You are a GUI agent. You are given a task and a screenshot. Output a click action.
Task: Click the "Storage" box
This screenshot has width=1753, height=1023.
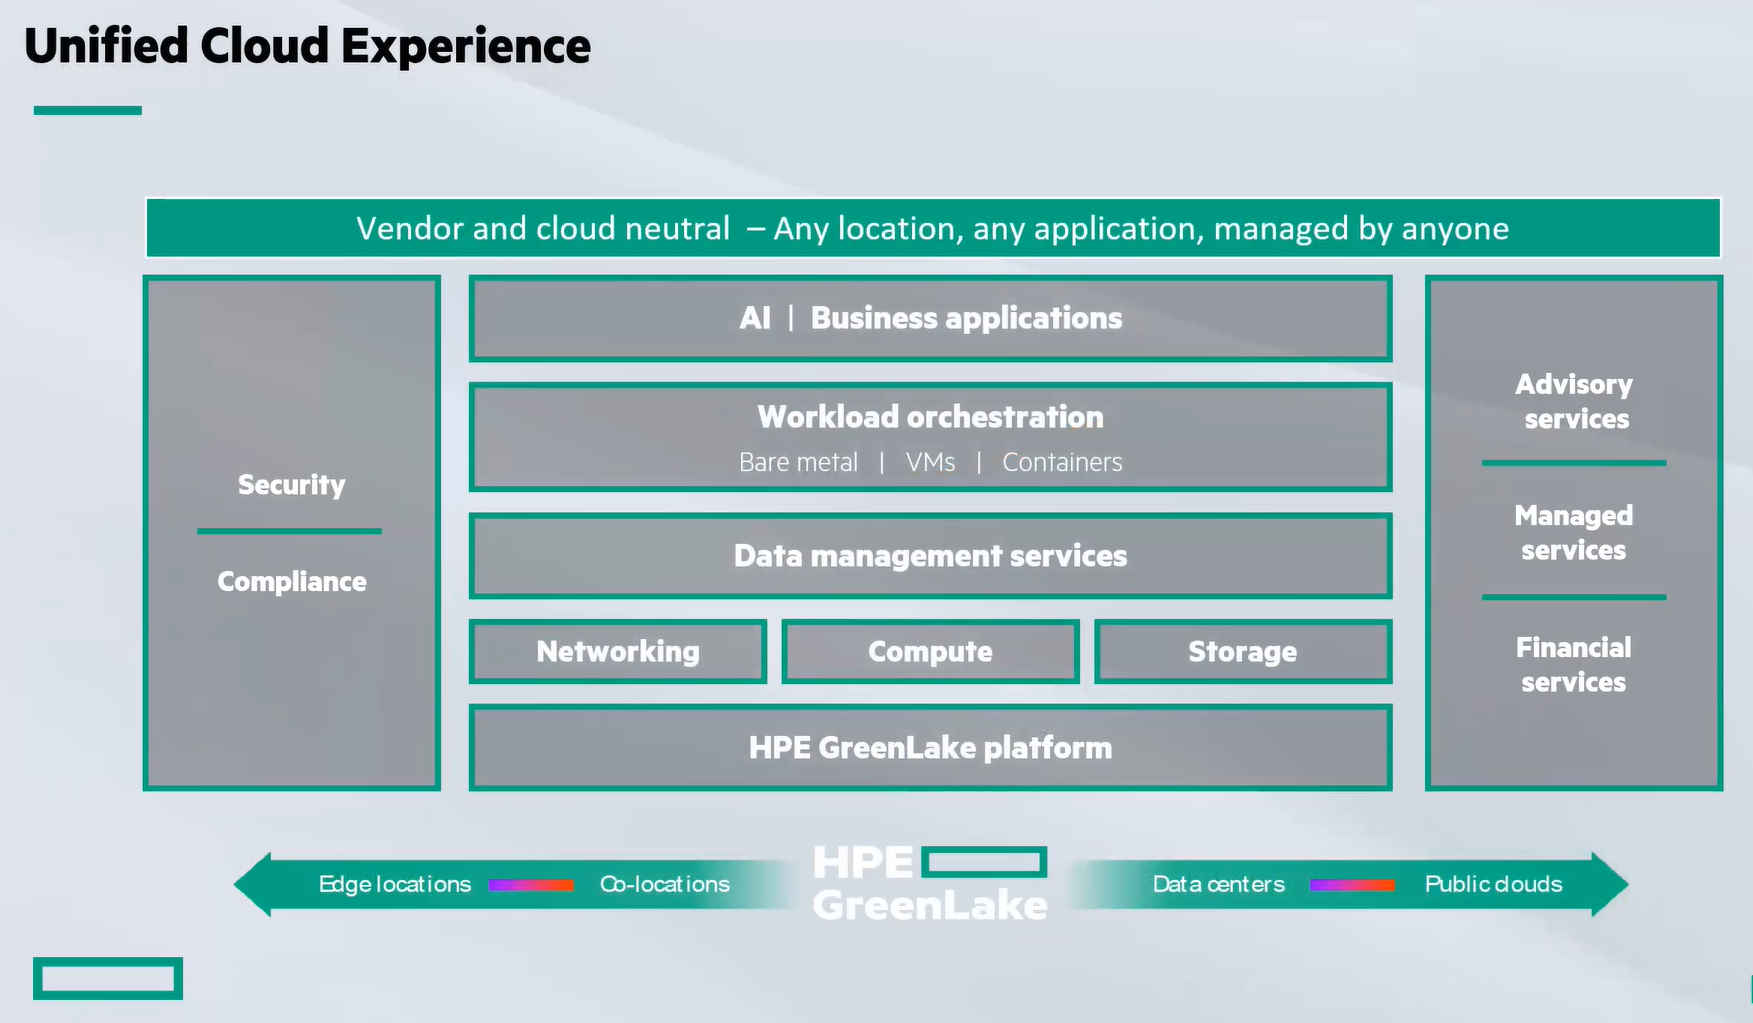point(1243,651)
